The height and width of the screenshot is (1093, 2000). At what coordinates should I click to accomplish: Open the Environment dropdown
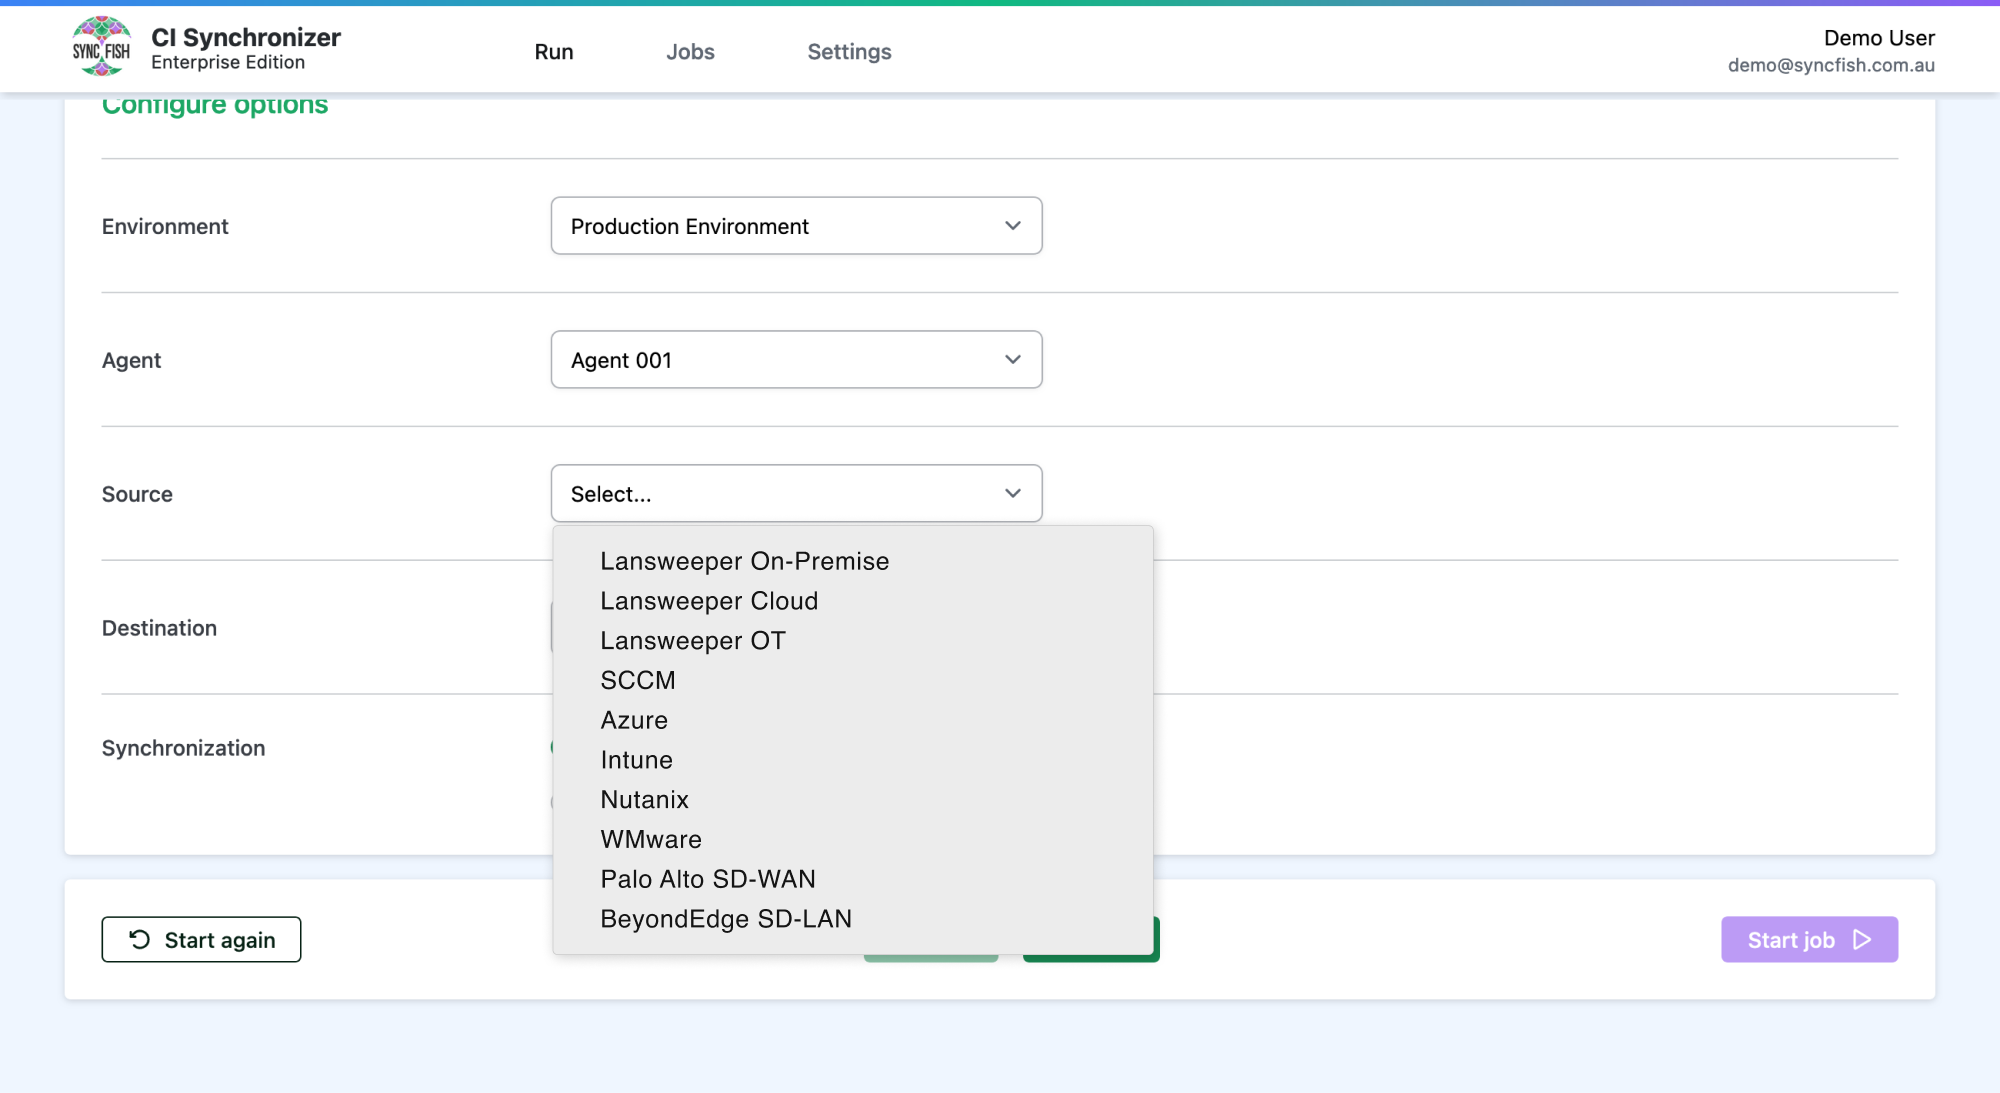click(x=796, y=226)
